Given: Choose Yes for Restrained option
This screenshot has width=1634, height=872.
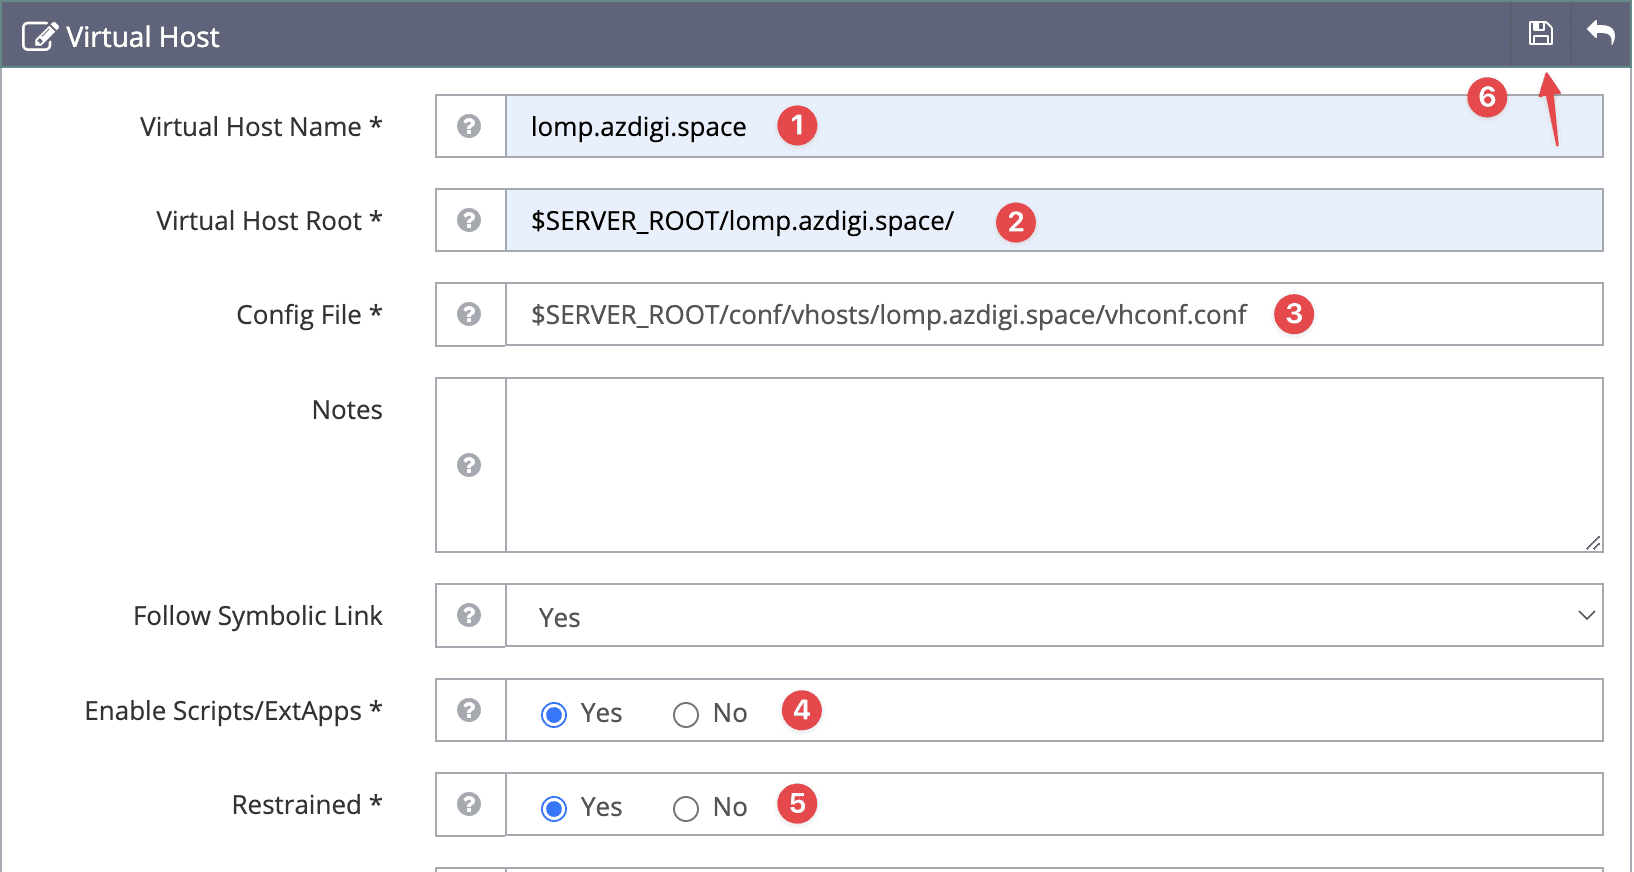Looking at the screenshot, I should coord(554,808).
